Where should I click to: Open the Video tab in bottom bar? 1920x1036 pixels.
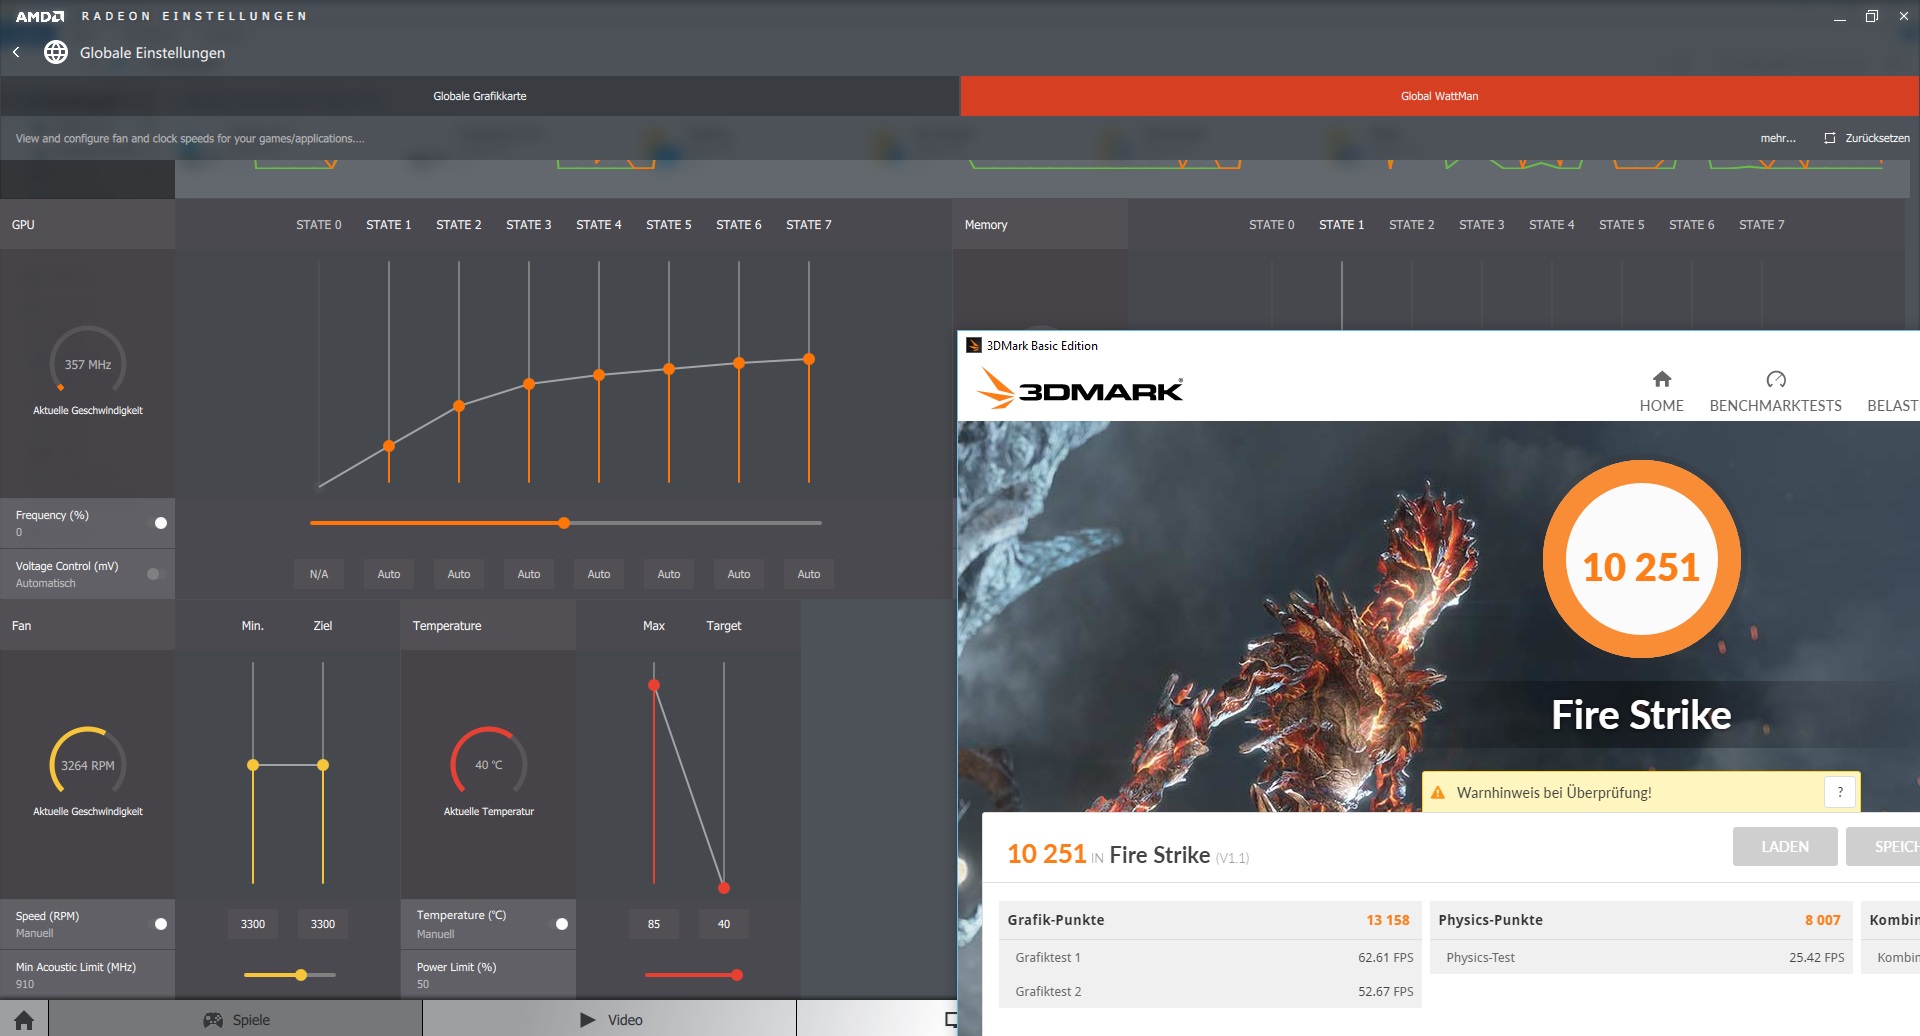[610, 1020]
